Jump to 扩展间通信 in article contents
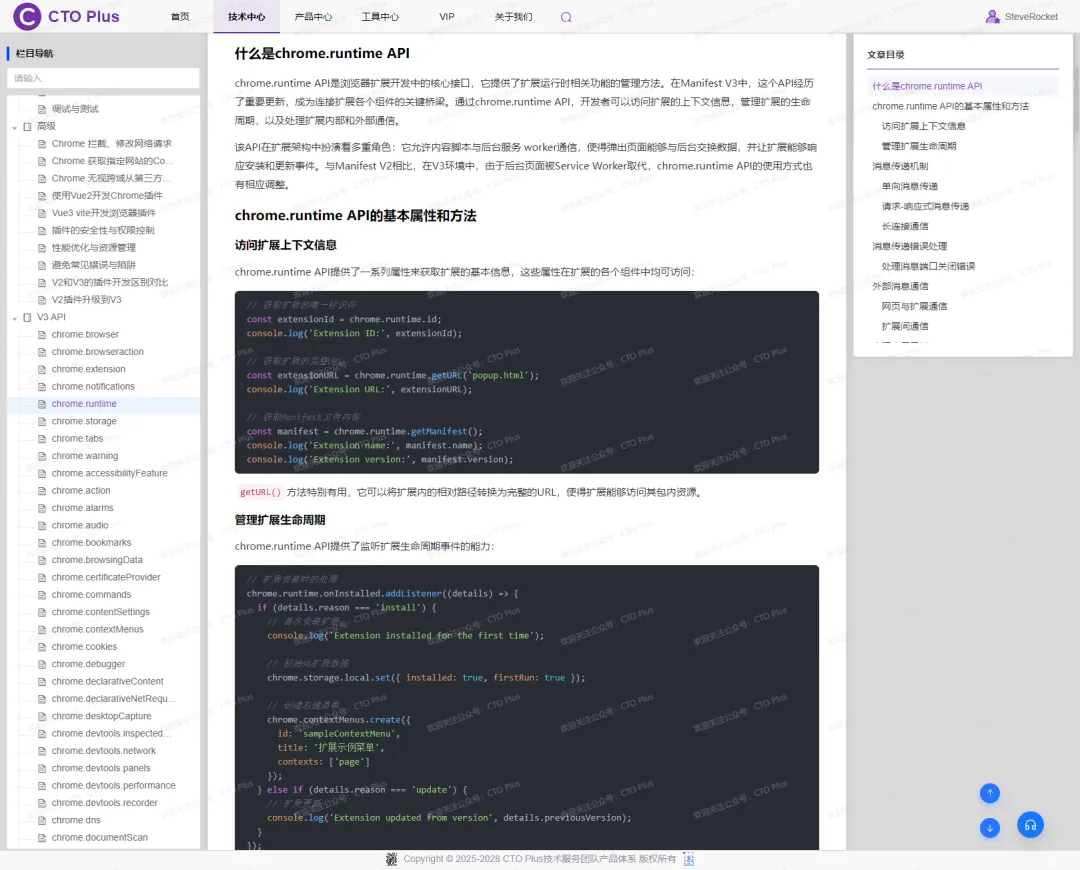 (x=905, y=326)
